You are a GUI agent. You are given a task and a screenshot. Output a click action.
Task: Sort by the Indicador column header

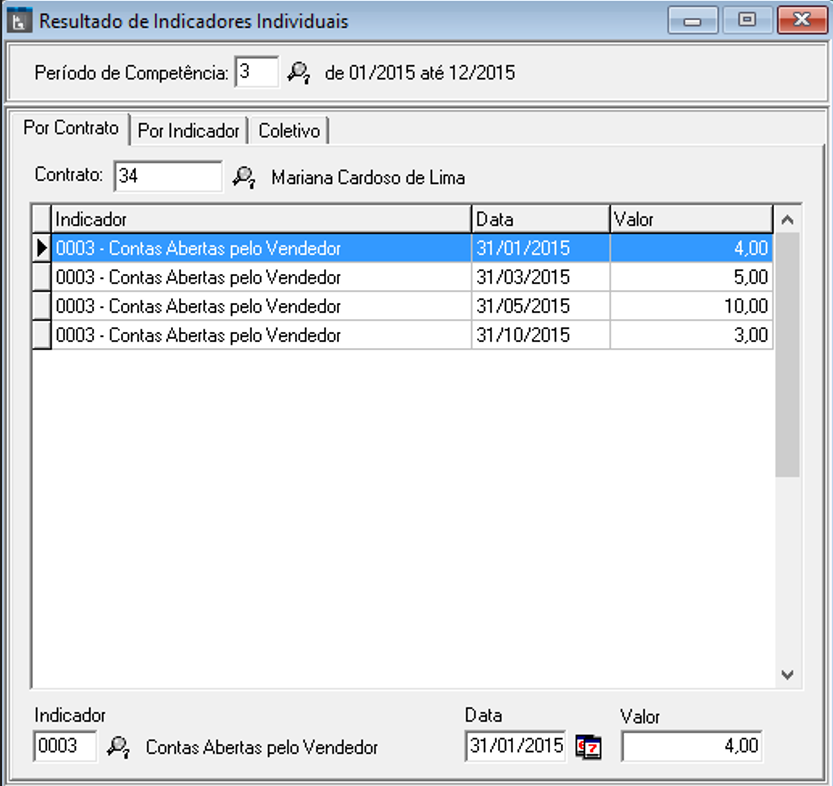[260, 218]
